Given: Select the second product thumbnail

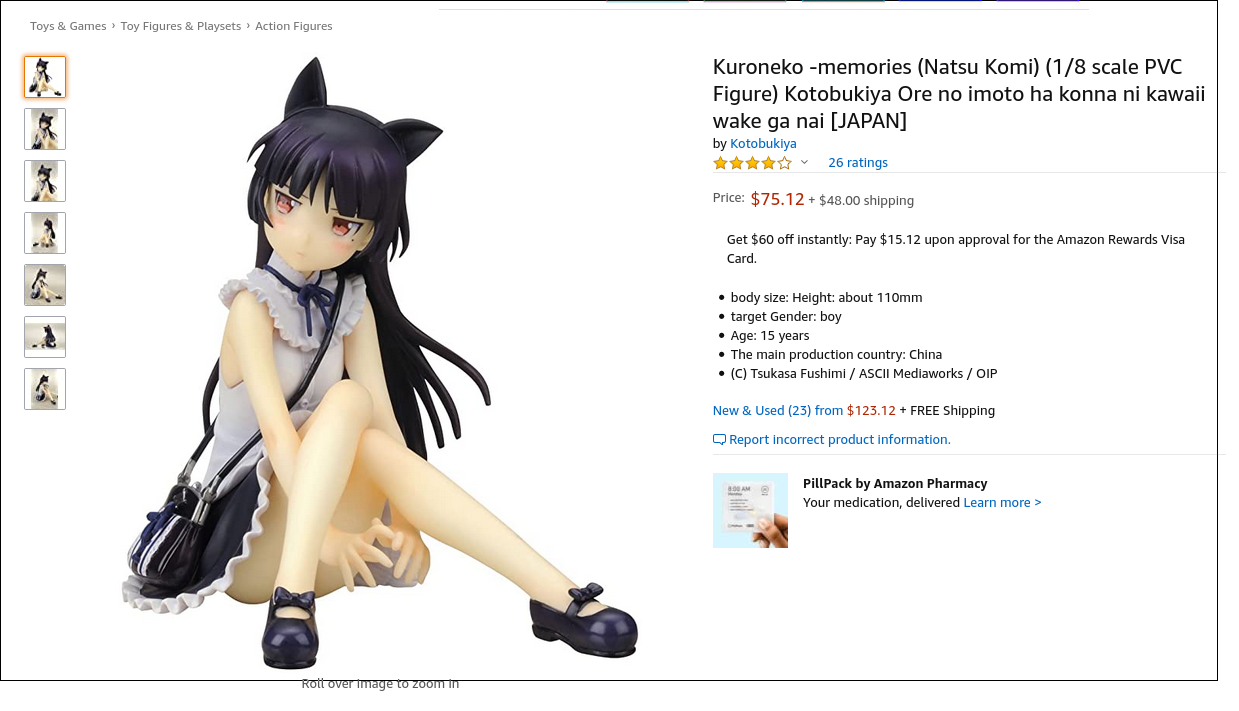Looking at the screenshot, I should [x=45, y=129].
